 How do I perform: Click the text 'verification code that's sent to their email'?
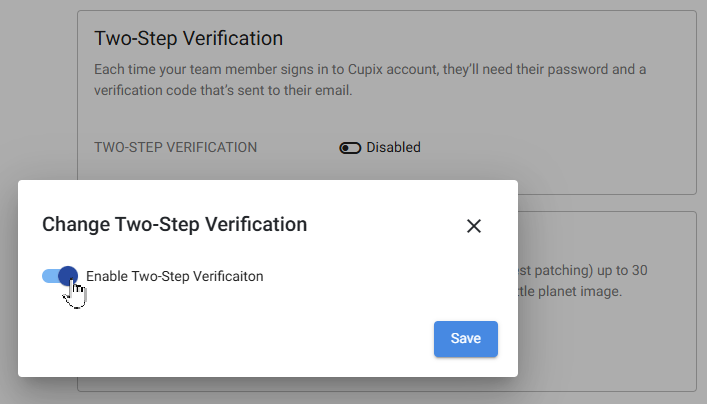tap(223, 90)
